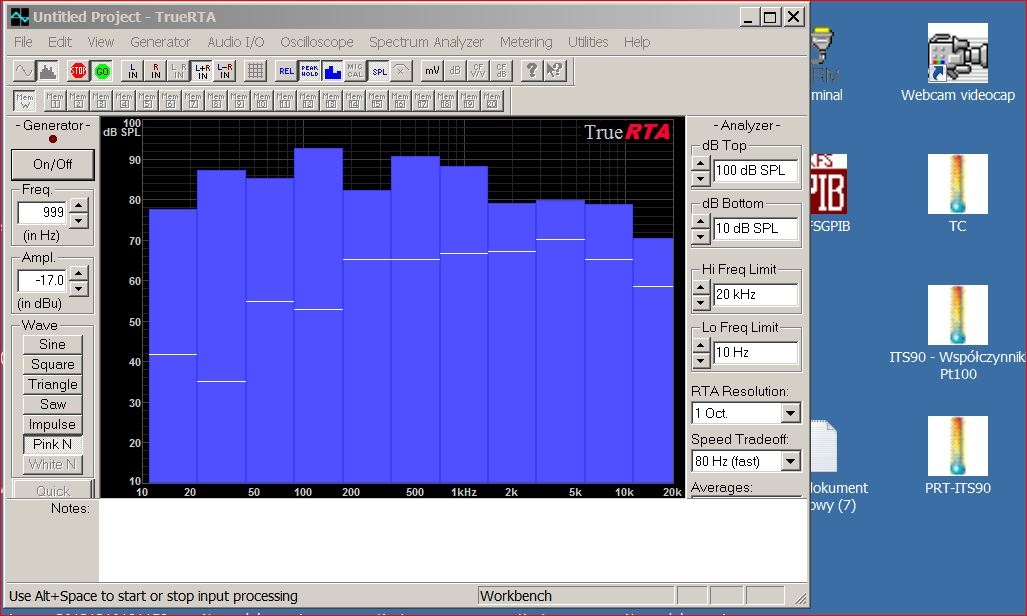Toggle the grid display toolbar icon
Screen dimensions: 1027x616
coord(255,71)
